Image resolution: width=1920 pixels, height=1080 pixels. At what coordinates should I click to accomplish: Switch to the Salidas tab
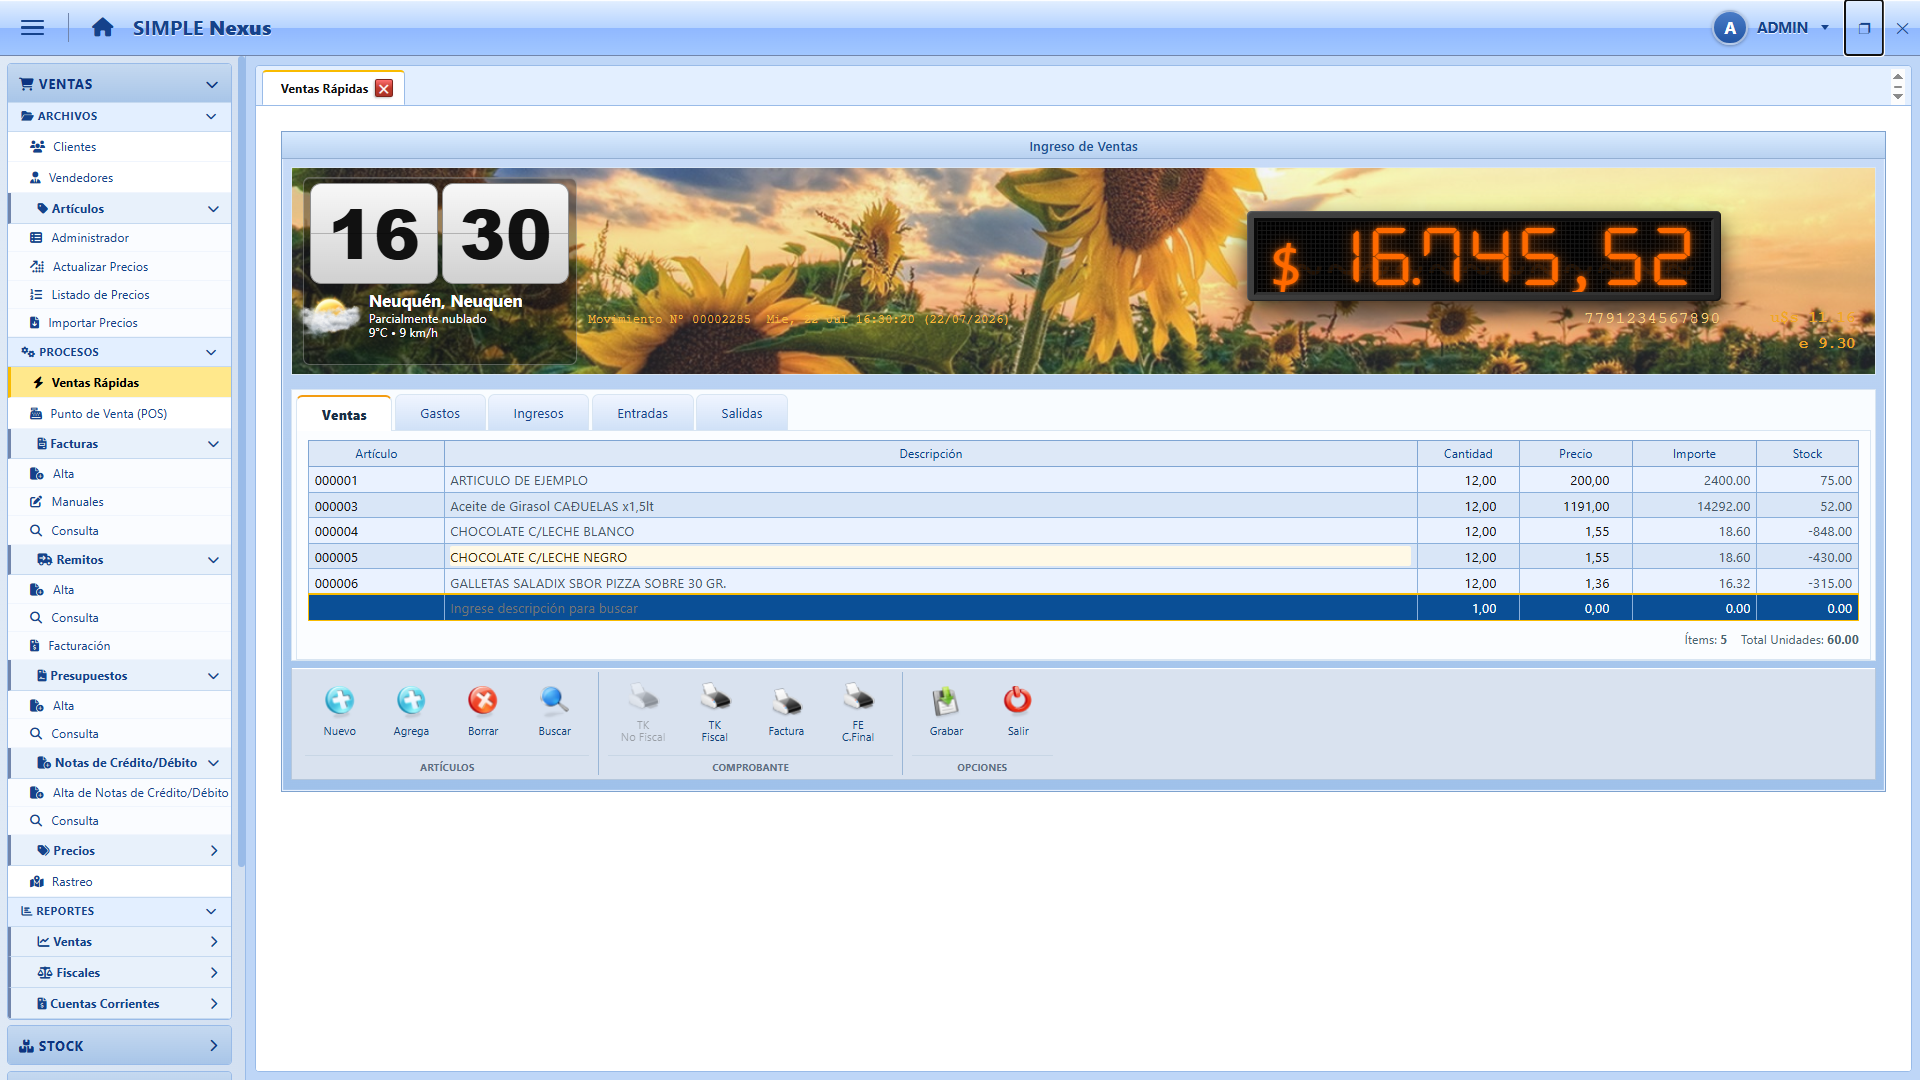point(742,414)
